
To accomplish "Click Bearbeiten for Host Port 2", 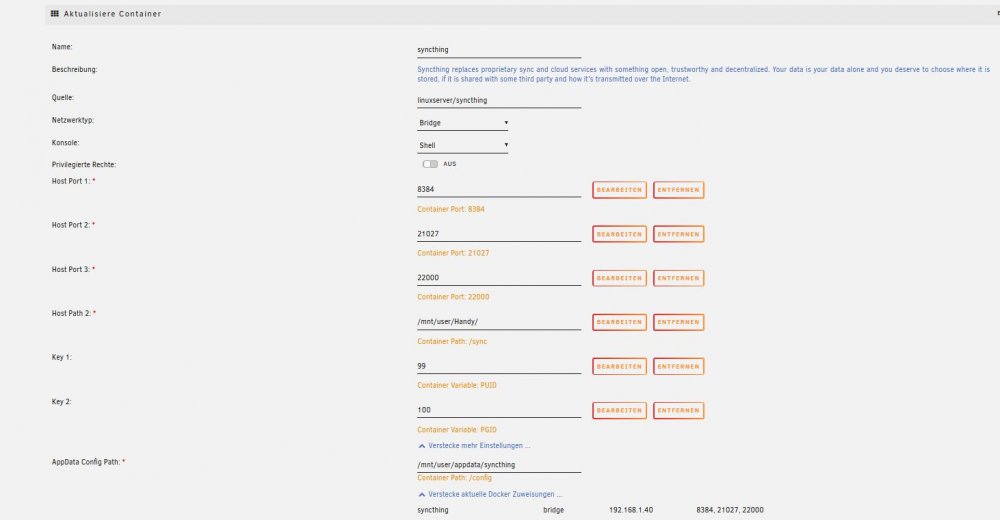I will (x=619, y=234).
